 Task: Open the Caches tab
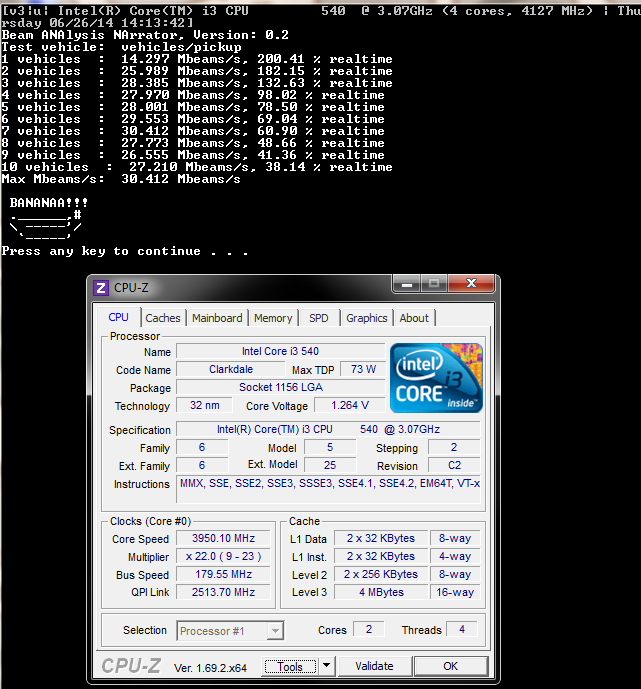tap(163, 318)
